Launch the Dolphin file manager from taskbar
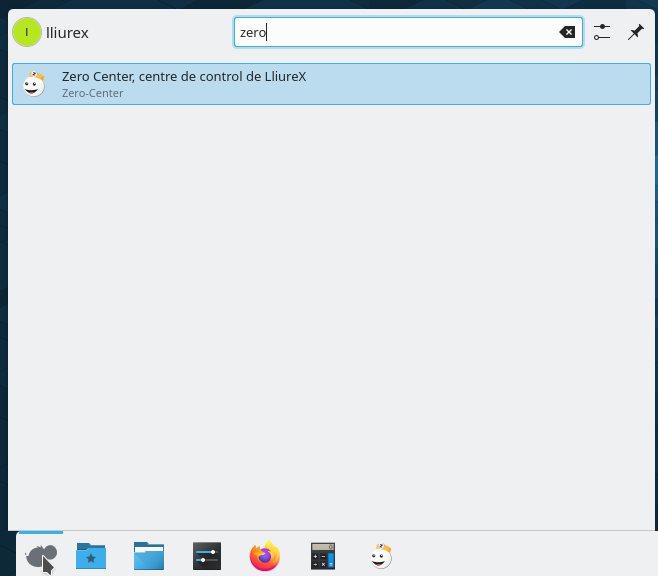The image size is (658, 576). click(x=149, y=556)
